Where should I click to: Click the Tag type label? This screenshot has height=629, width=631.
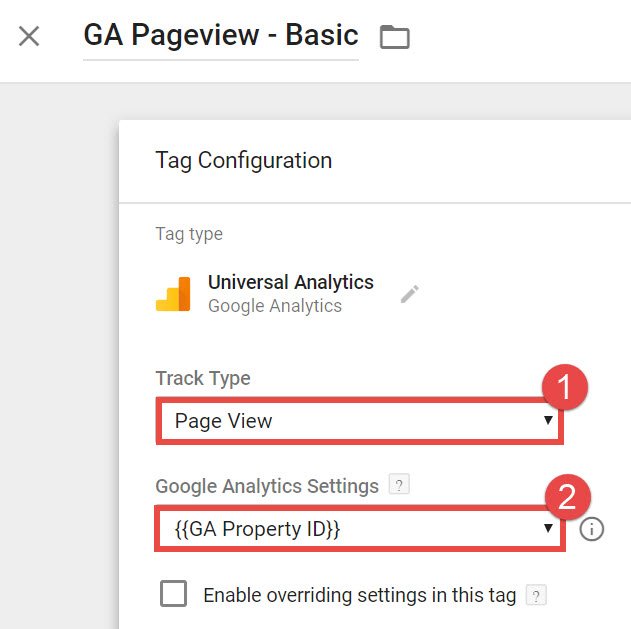[x=189, y=234]
